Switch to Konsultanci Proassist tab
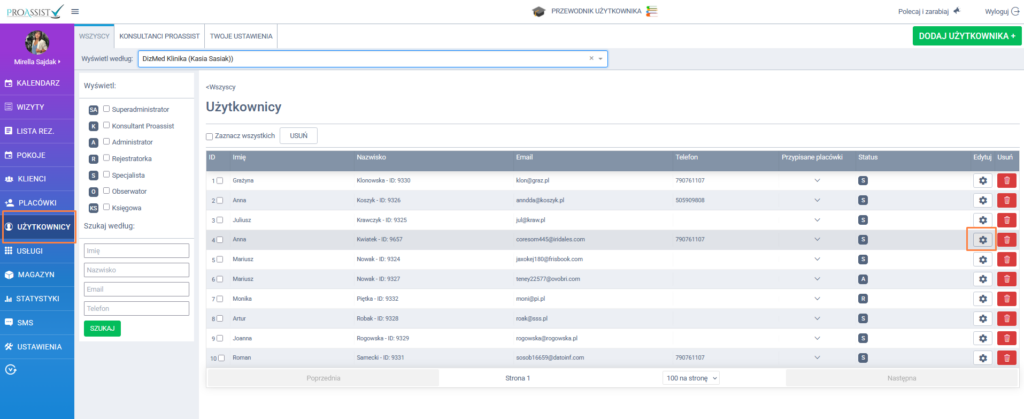1024x419 pixels. coord(159,35)
